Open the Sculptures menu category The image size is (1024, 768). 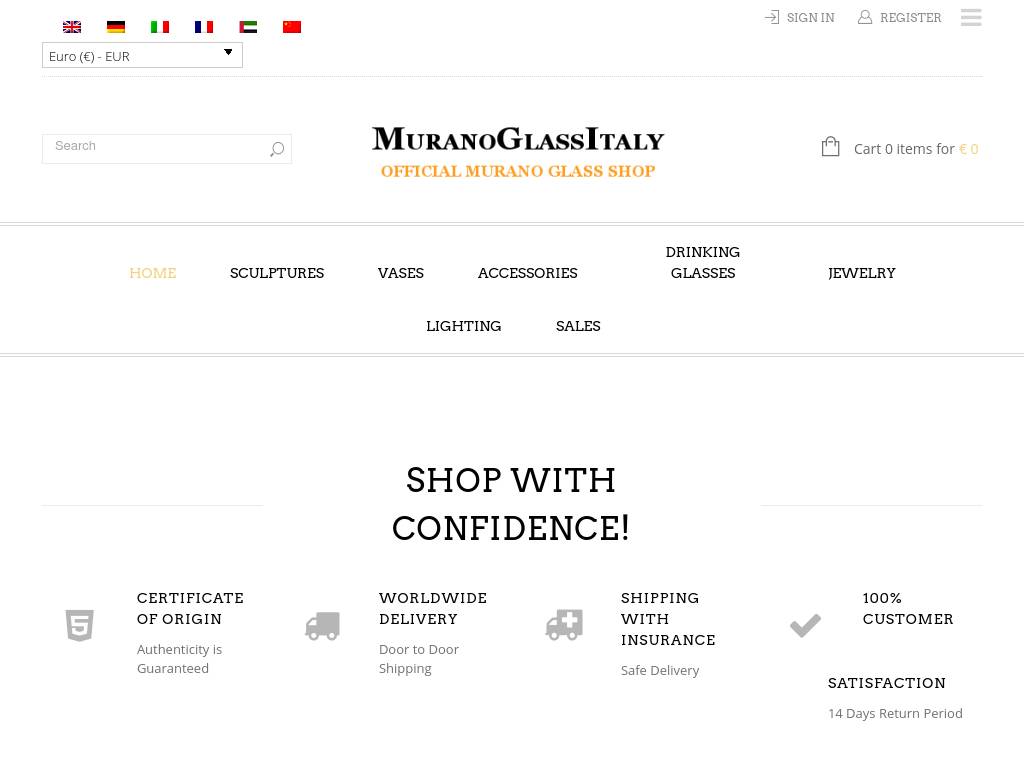(277, 273)
